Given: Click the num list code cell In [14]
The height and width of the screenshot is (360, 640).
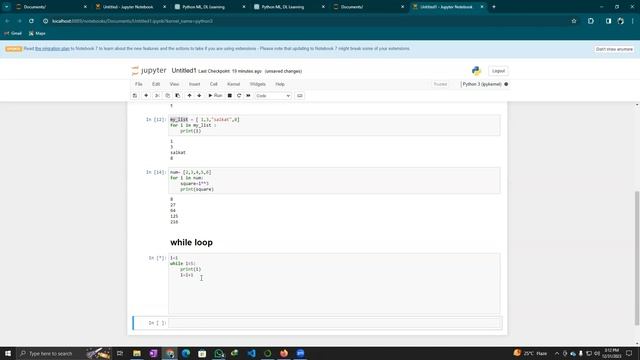Looking at the screenshot, I should click(x=334, y=180).
